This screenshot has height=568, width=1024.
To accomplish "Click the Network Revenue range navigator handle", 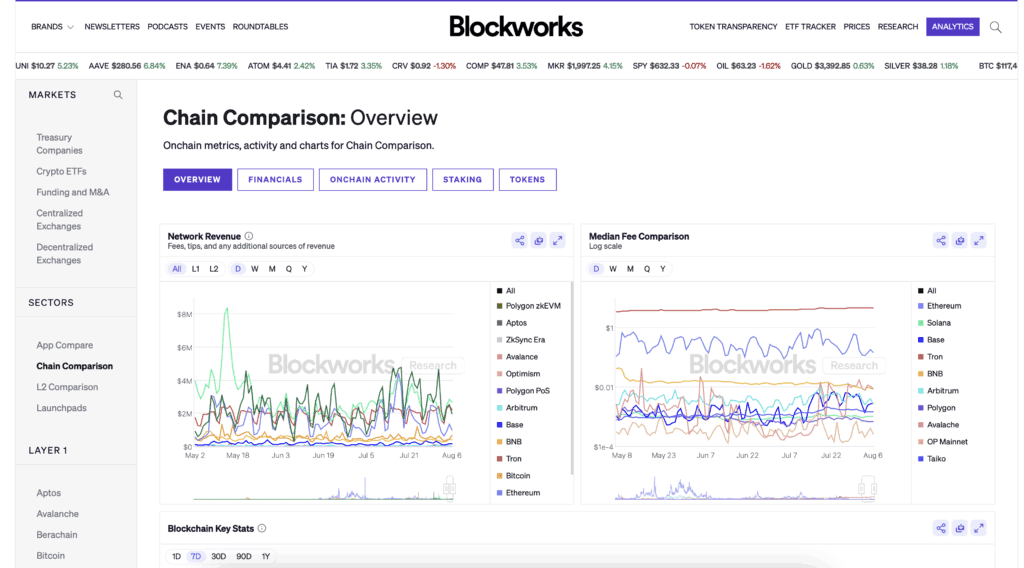I will (449, 487).
